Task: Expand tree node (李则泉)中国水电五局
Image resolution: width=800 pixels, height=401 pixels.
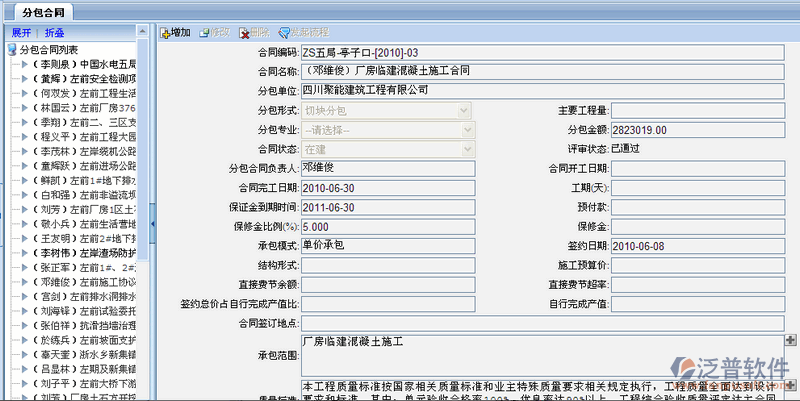Action: 24,64
